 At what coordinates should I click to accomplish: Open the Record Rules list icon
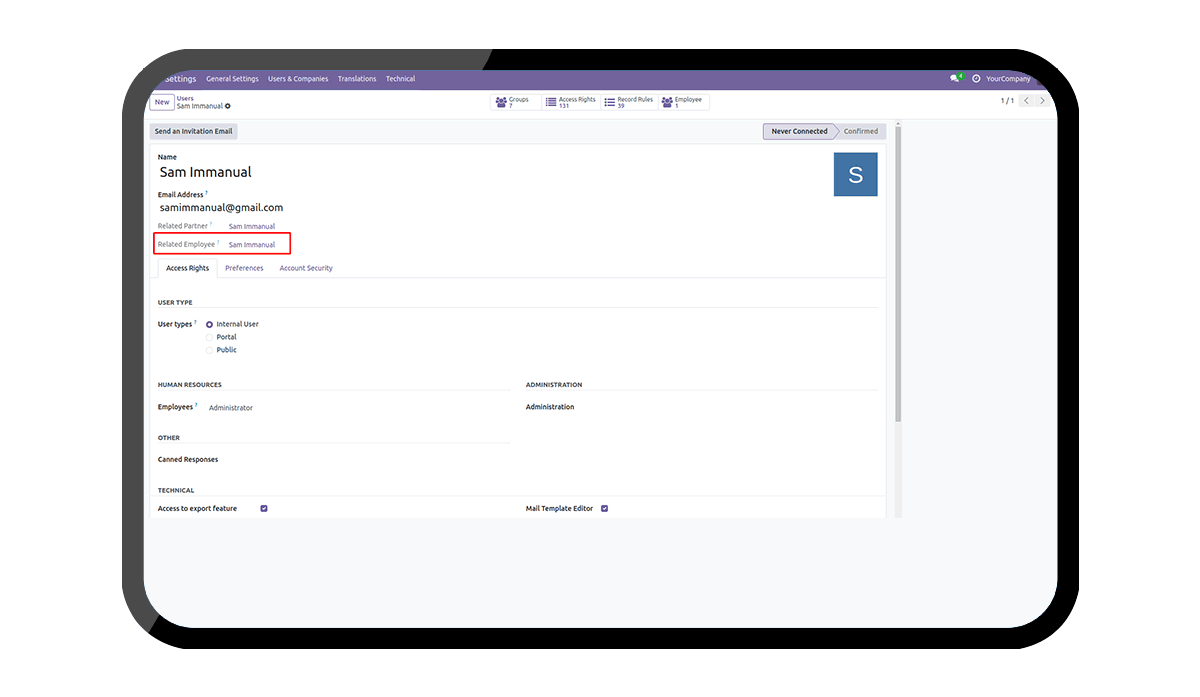click(x=610, y=102)
